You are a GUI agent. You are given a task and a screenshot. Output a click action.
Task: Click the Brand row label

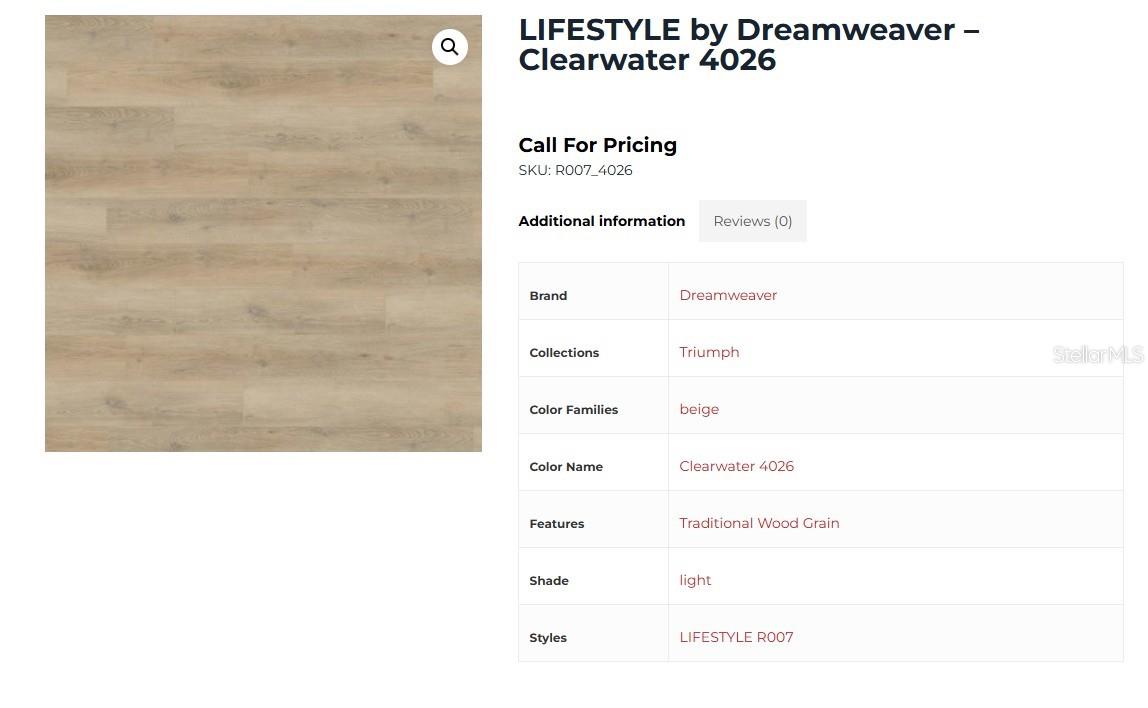(548, 296)
